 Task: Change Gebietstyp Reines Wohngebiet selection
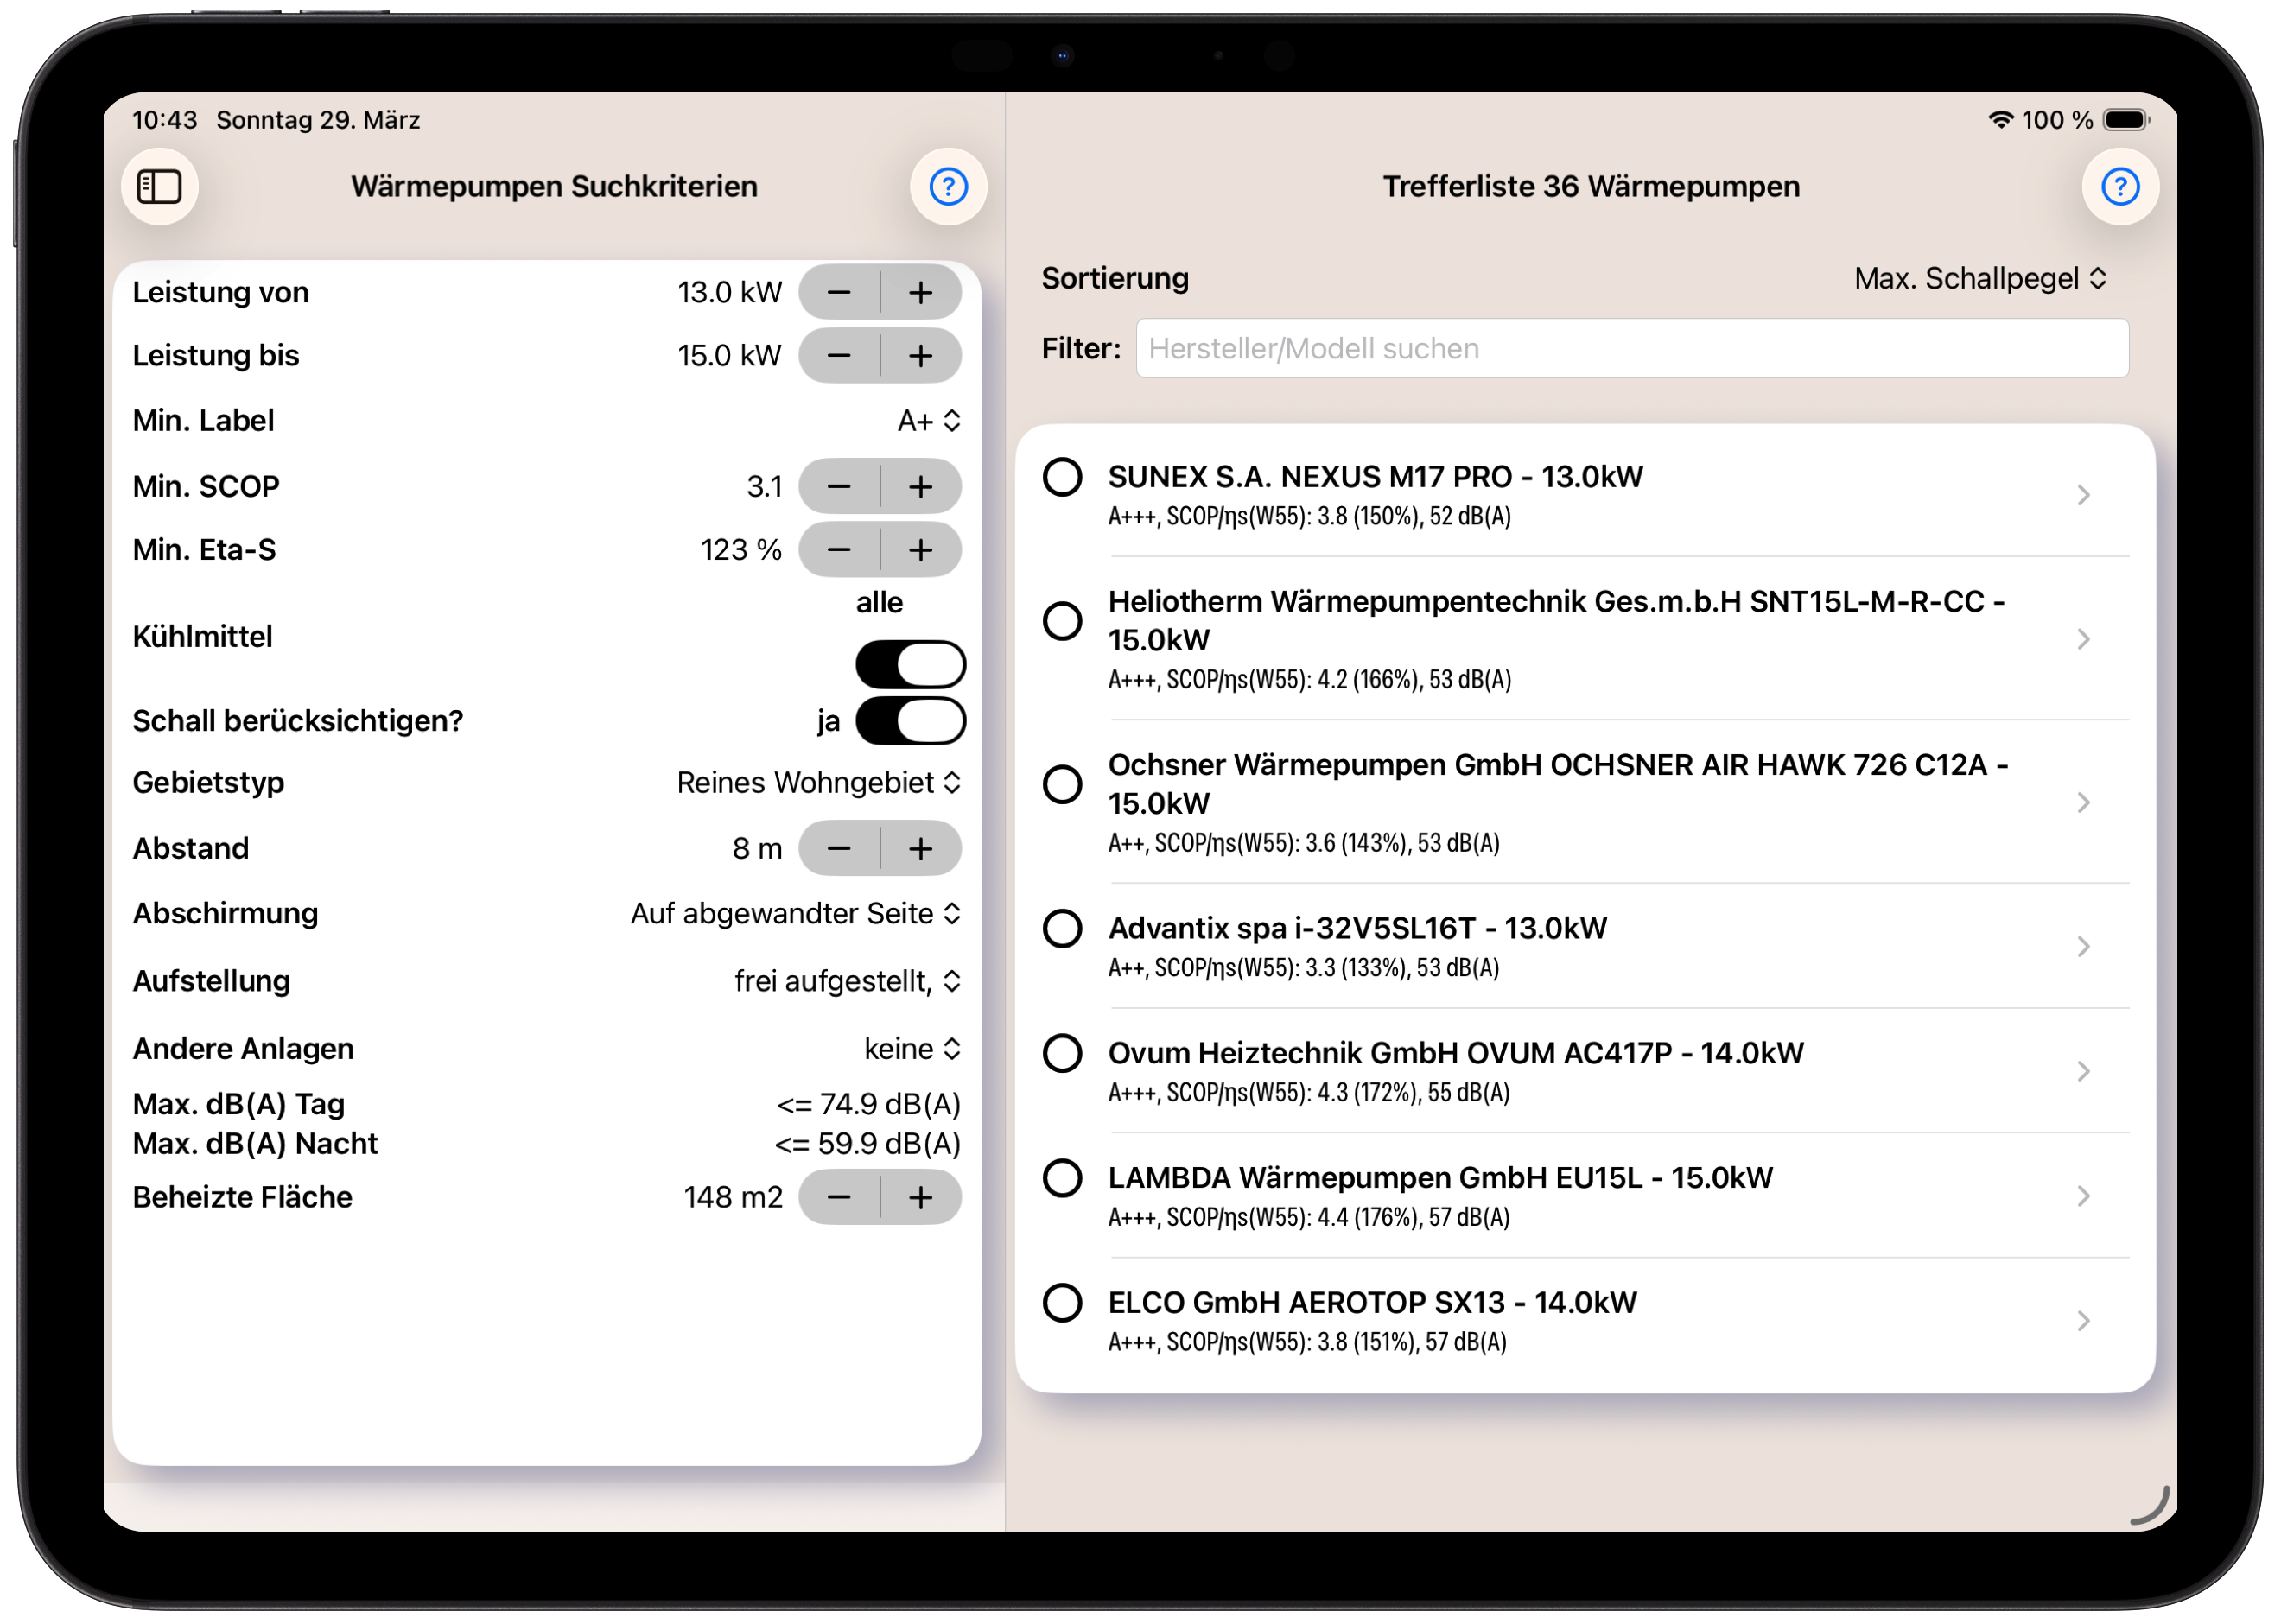[x=818, y=783]
